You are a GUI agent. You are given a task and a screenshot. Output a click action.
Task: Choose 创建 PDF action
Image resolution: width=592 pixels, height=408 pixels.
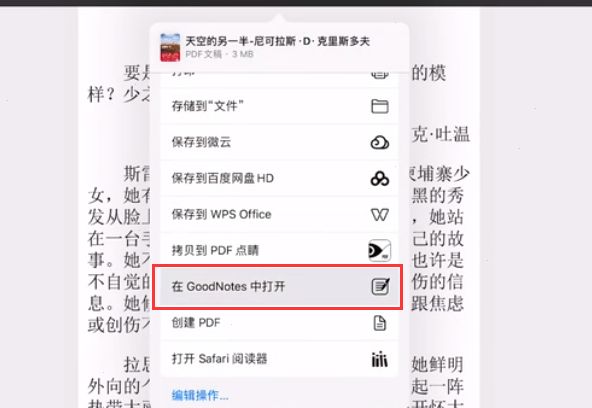pyautogui.click(x=279, y=323)
